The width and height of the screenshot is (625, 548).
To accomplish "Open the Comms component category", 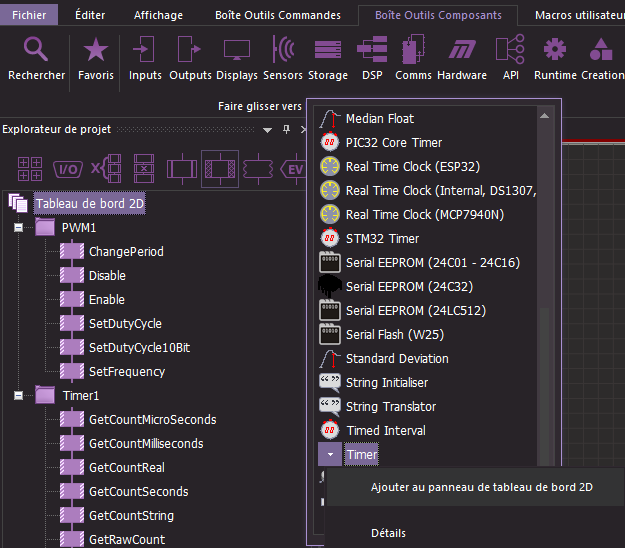I will pos(413,58).
